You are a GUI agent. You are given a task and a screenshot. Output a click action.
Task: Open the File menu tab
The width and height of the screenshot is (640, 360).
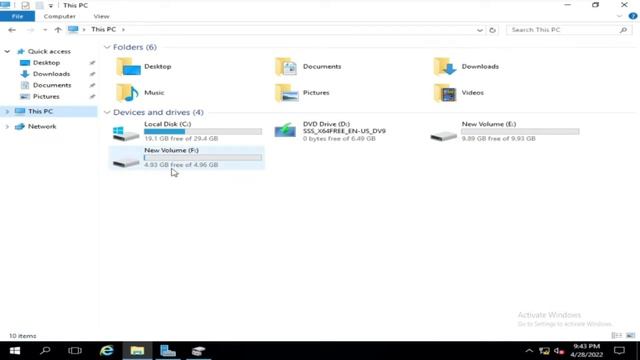[18, 16]
